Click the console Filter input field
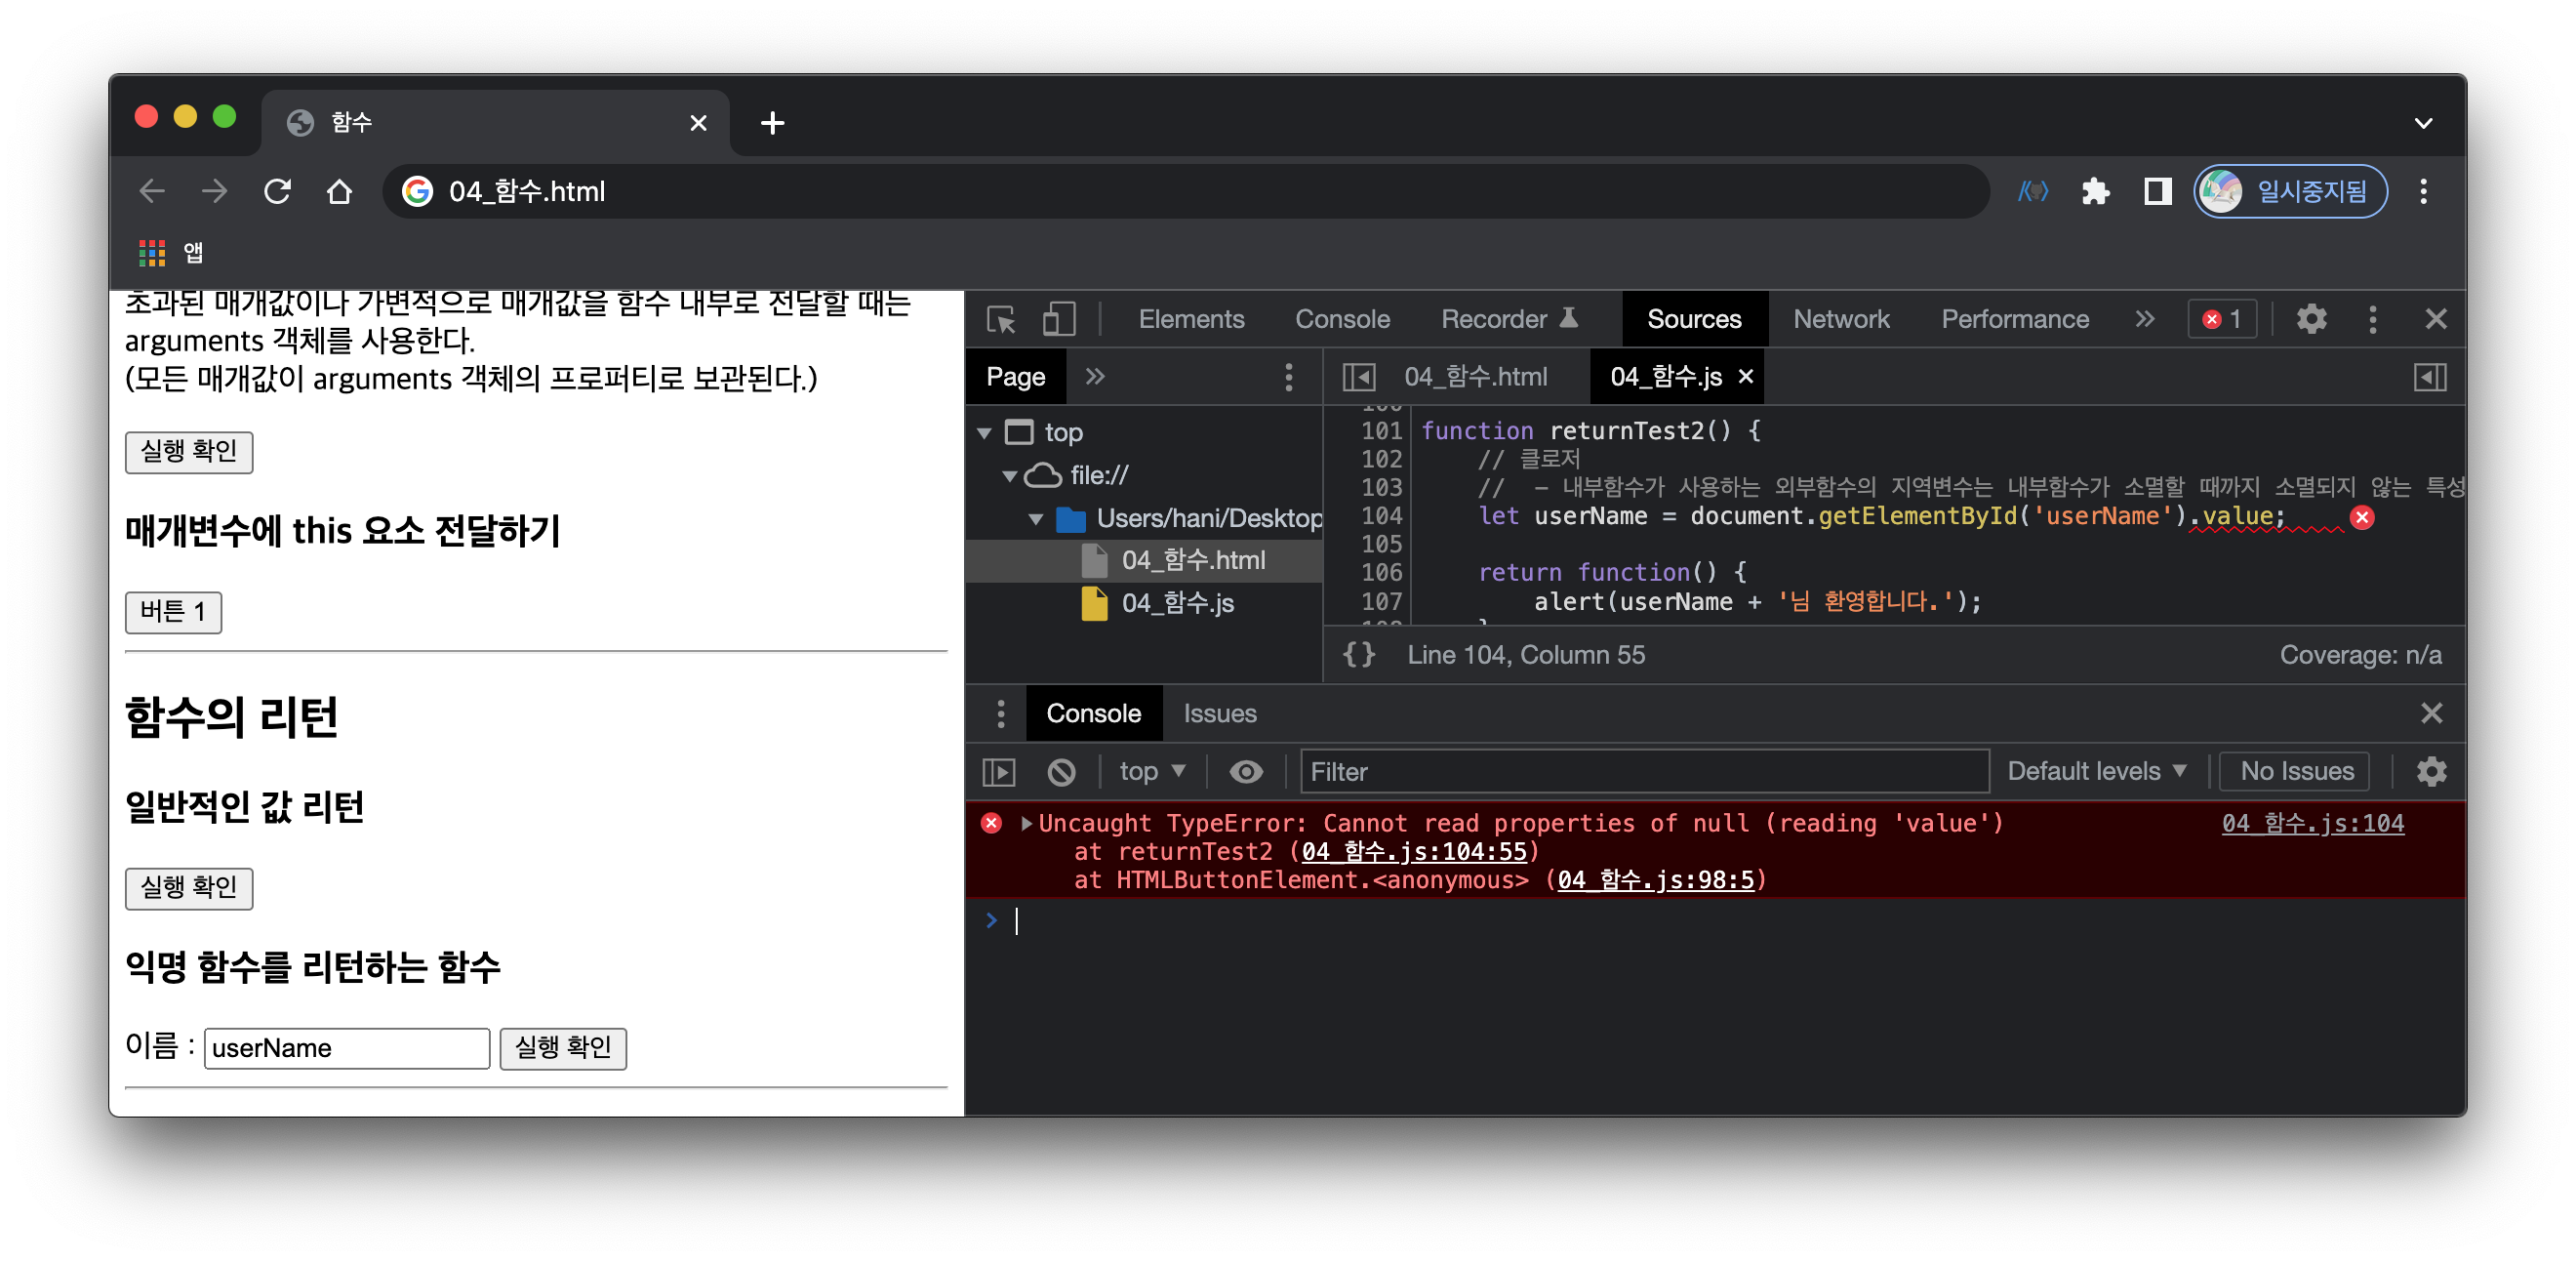Image resolution: width=2576 pixels, height=1261 pixels. (x=1642, y=771)
